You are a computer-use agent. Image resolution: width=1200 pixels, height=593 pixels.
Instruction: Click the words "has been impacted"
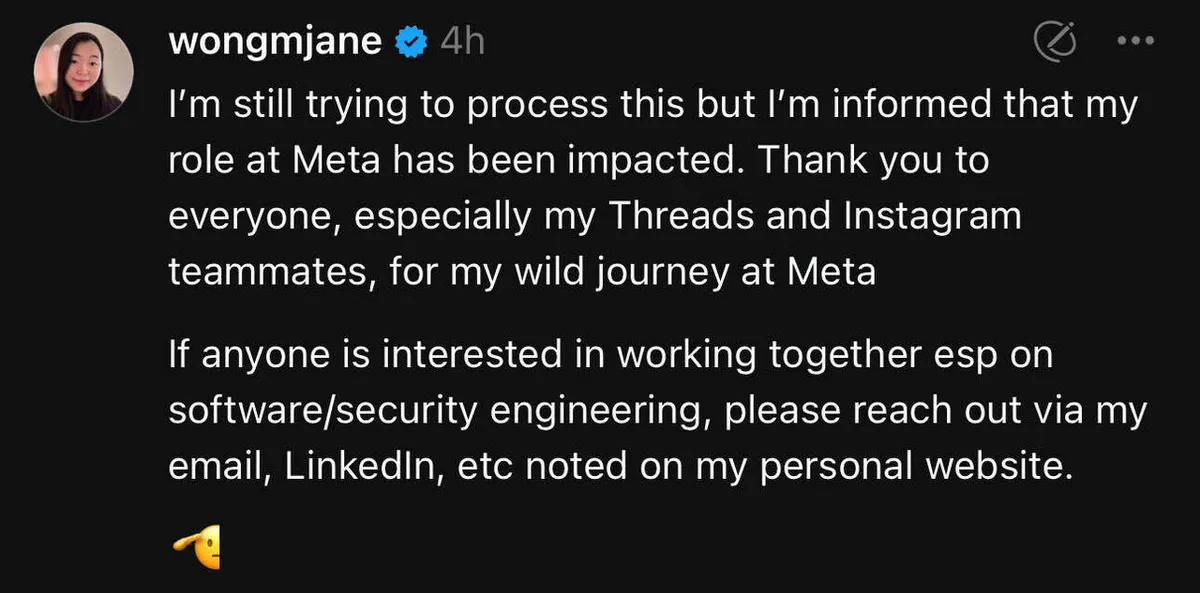tap(557, 162)
